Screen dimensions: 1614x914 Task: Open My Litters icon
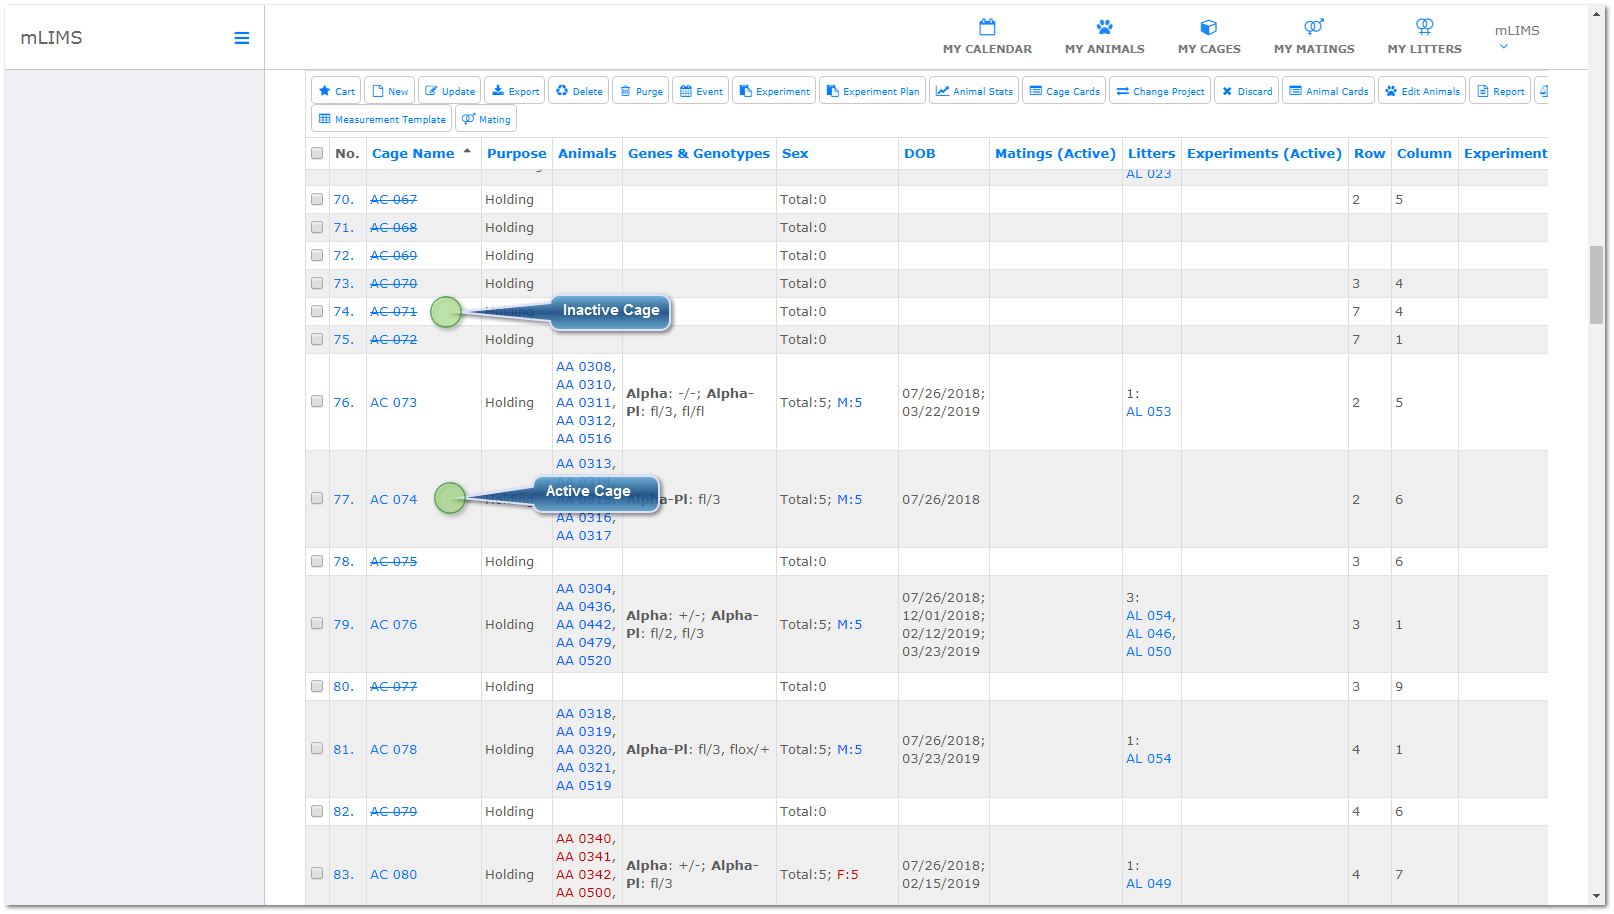1424,37
